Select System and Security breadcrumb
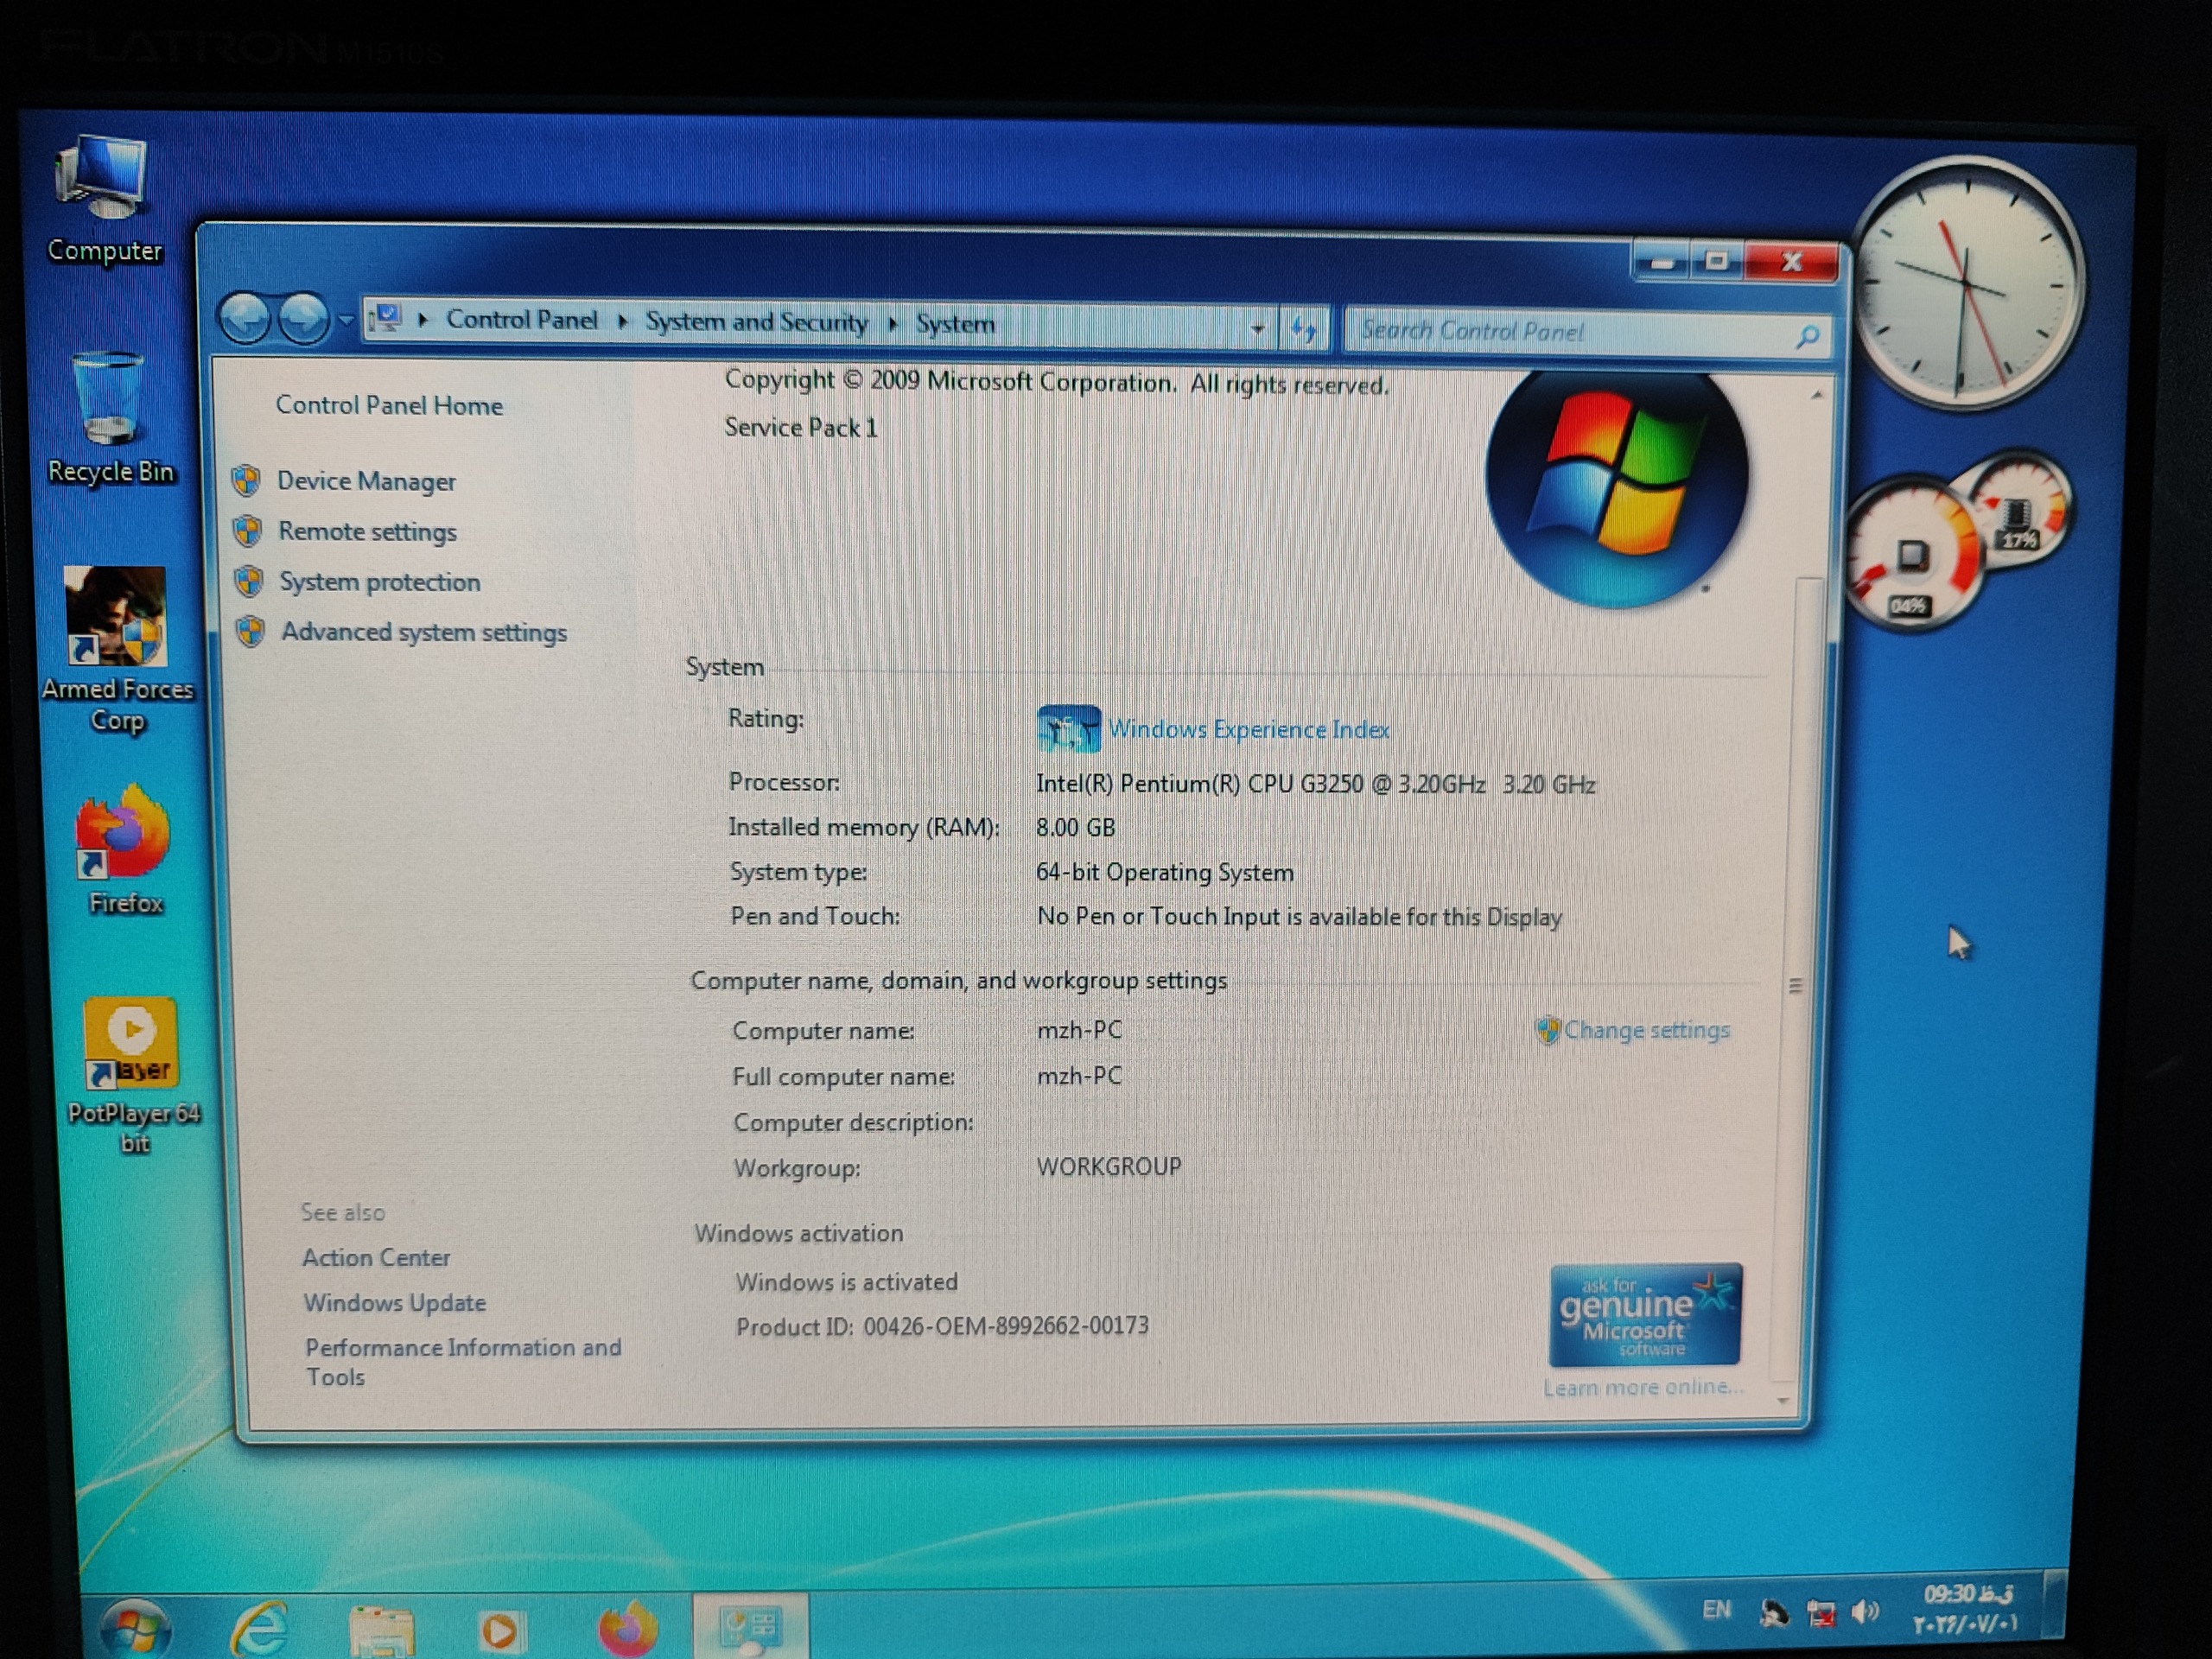2212x1659 pixels. point(756,322)
